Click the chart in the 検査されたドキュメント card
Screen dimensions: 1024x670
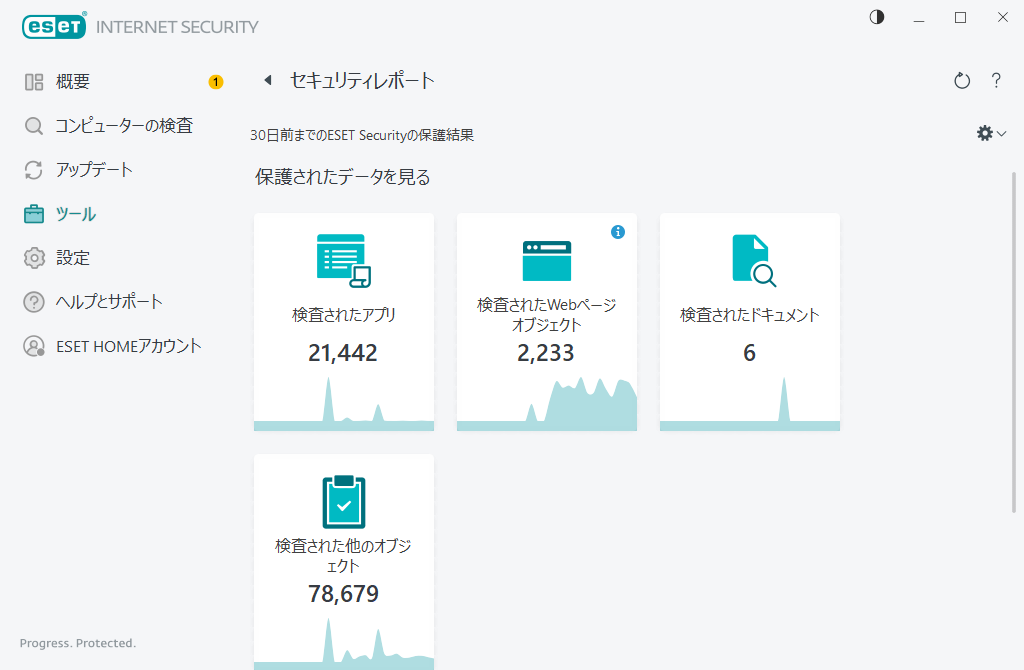point(750,403)
